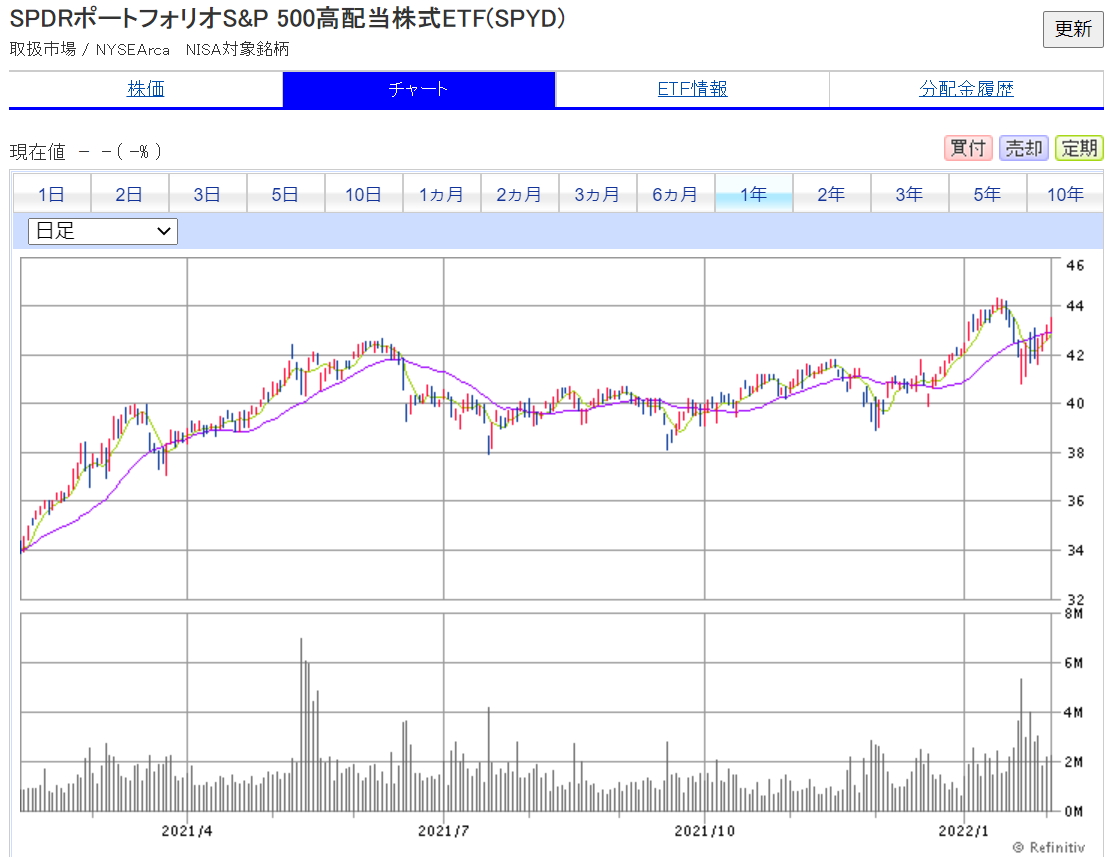Switch to the ETF情報 tab
Image resolution: width=1110 pixels, height=857 pixels.
pos(692,89)
